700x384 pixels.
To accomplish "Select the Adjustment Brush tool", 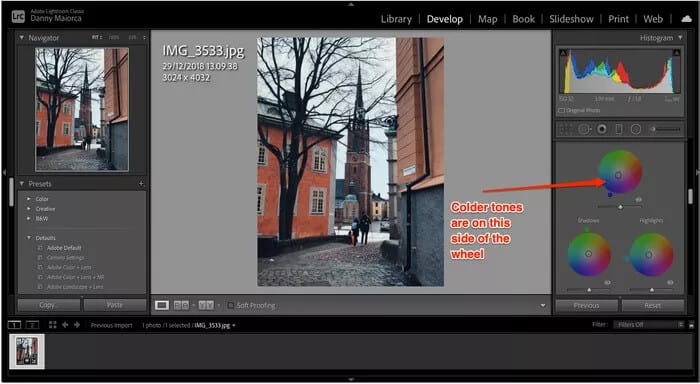I will coord(666,129).
